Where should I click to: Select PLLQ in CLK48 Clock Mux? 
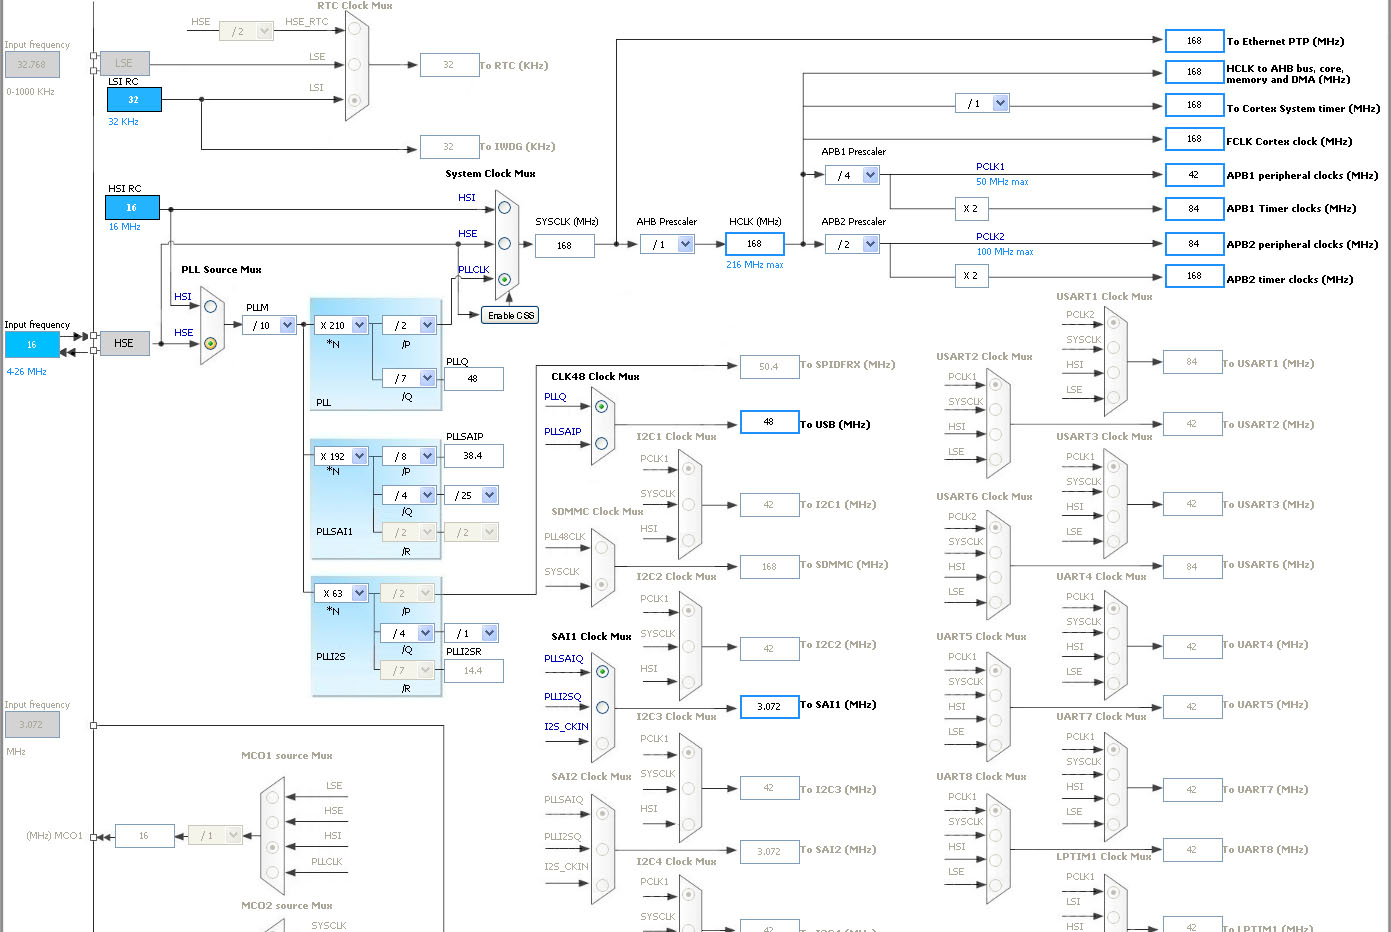point(601,407)
